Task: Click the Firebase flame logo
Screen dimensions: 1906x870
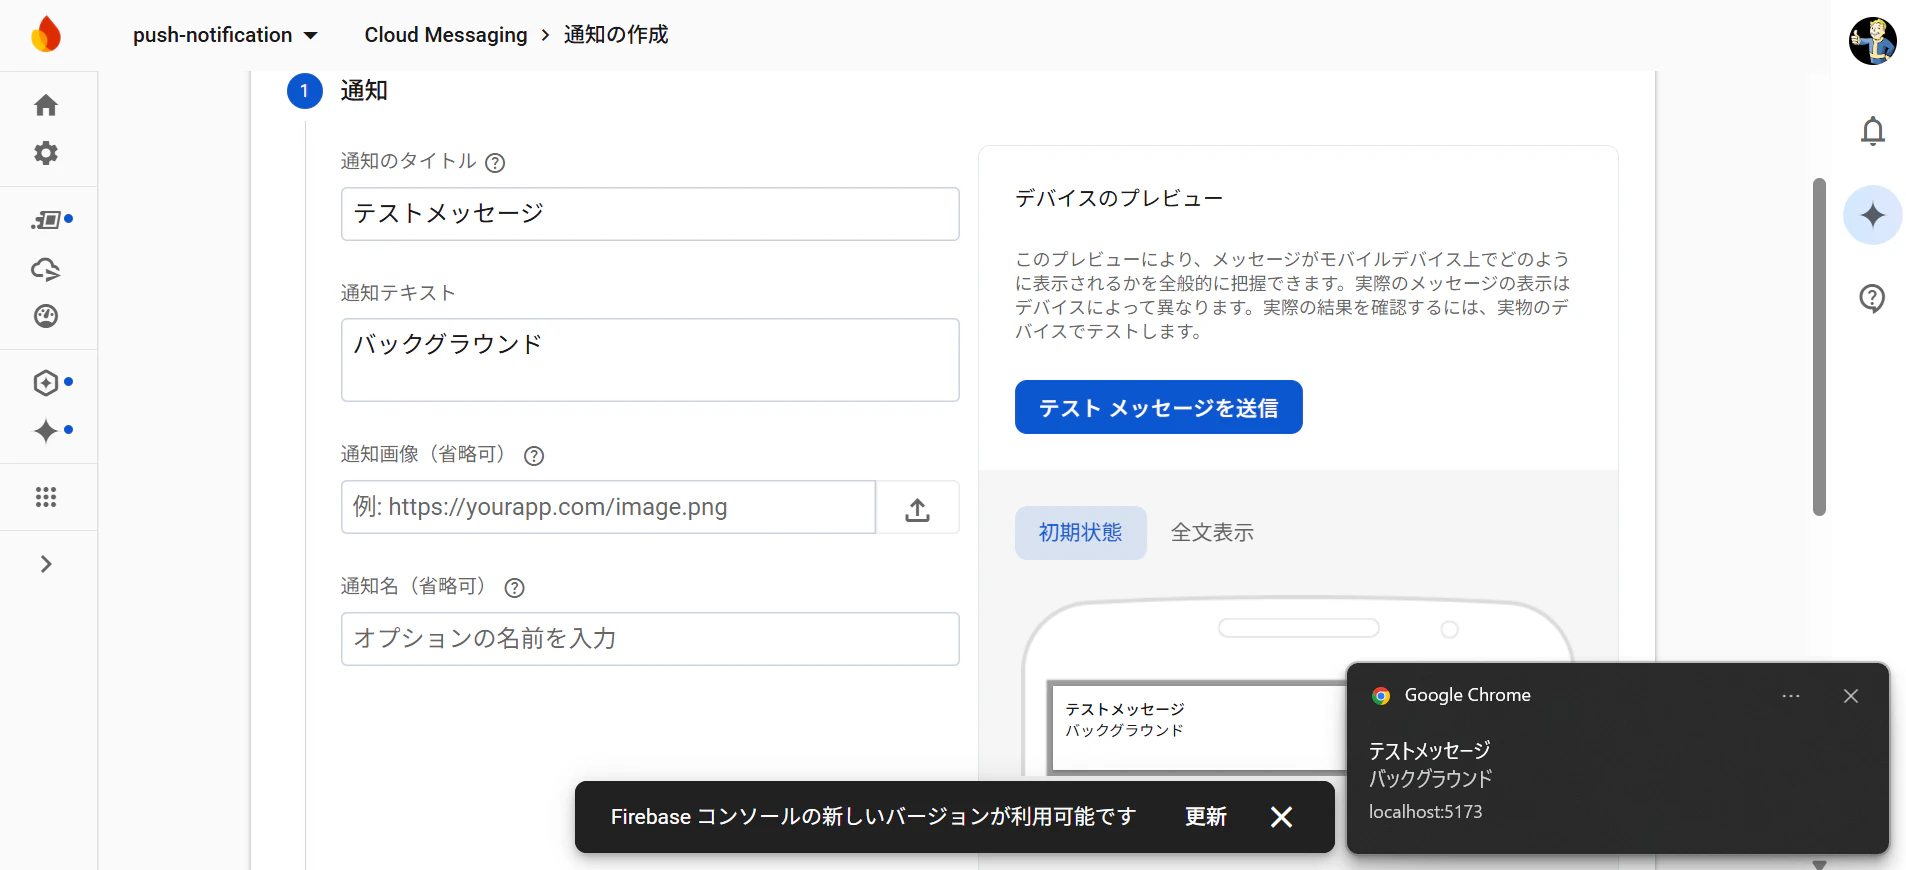Action: coord(46,35)
